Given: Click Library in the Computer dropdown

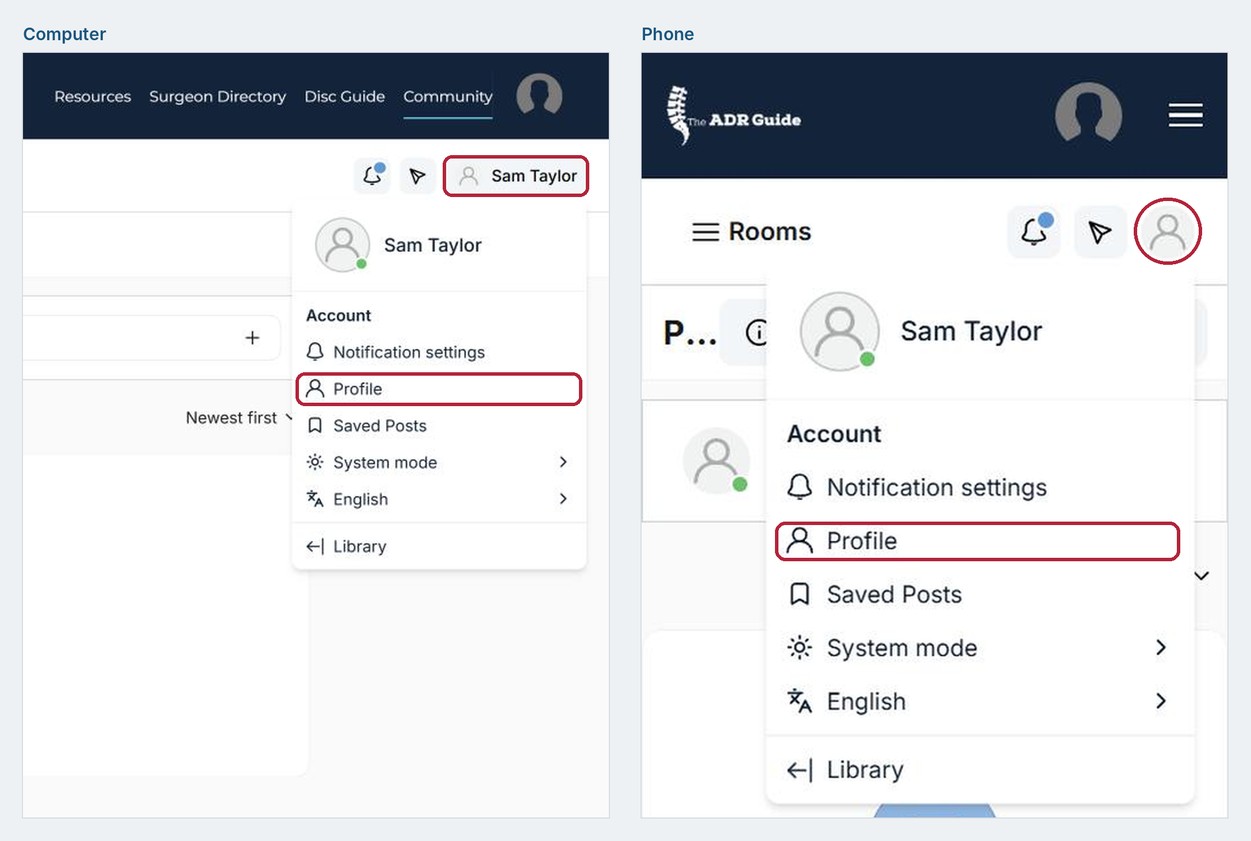Looking at the screenshot, I should 438,546.
